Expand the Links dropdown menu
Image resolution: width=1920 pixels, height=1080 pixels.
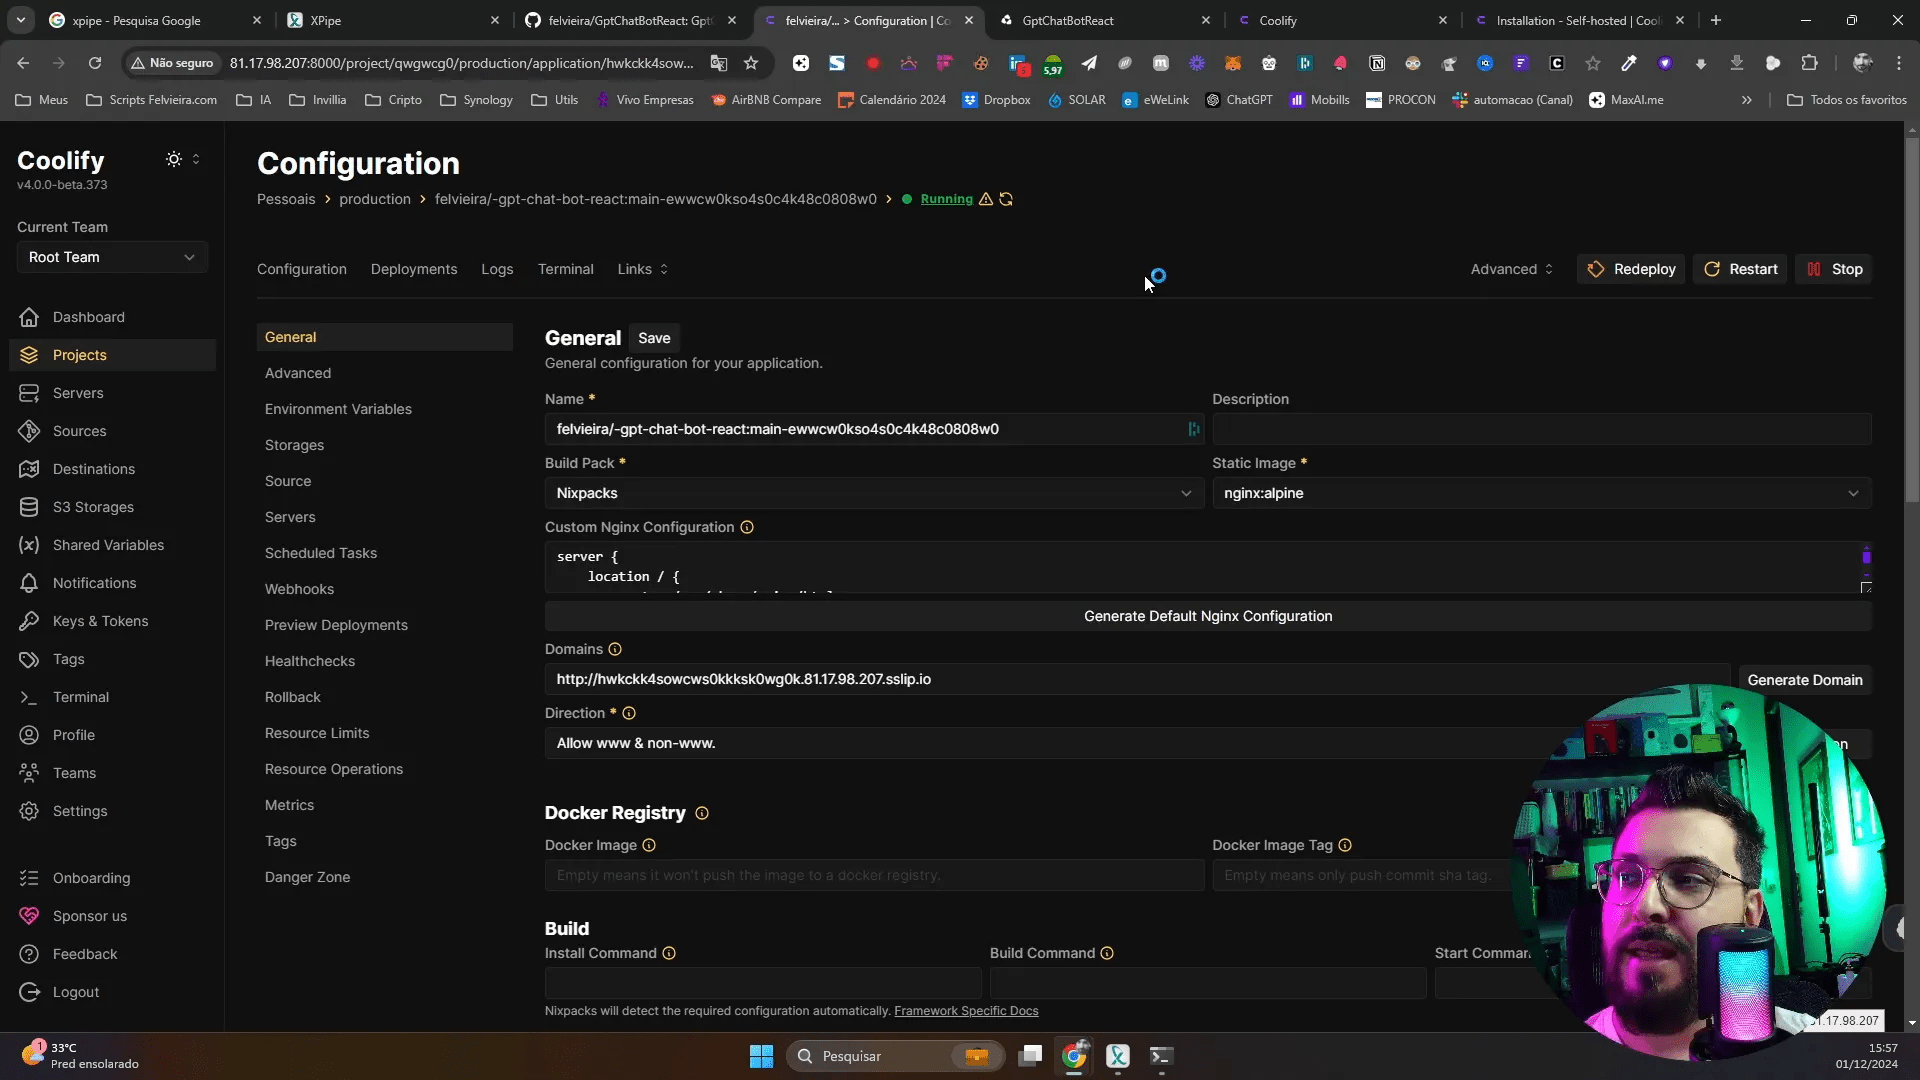click(x=643, y=269)
